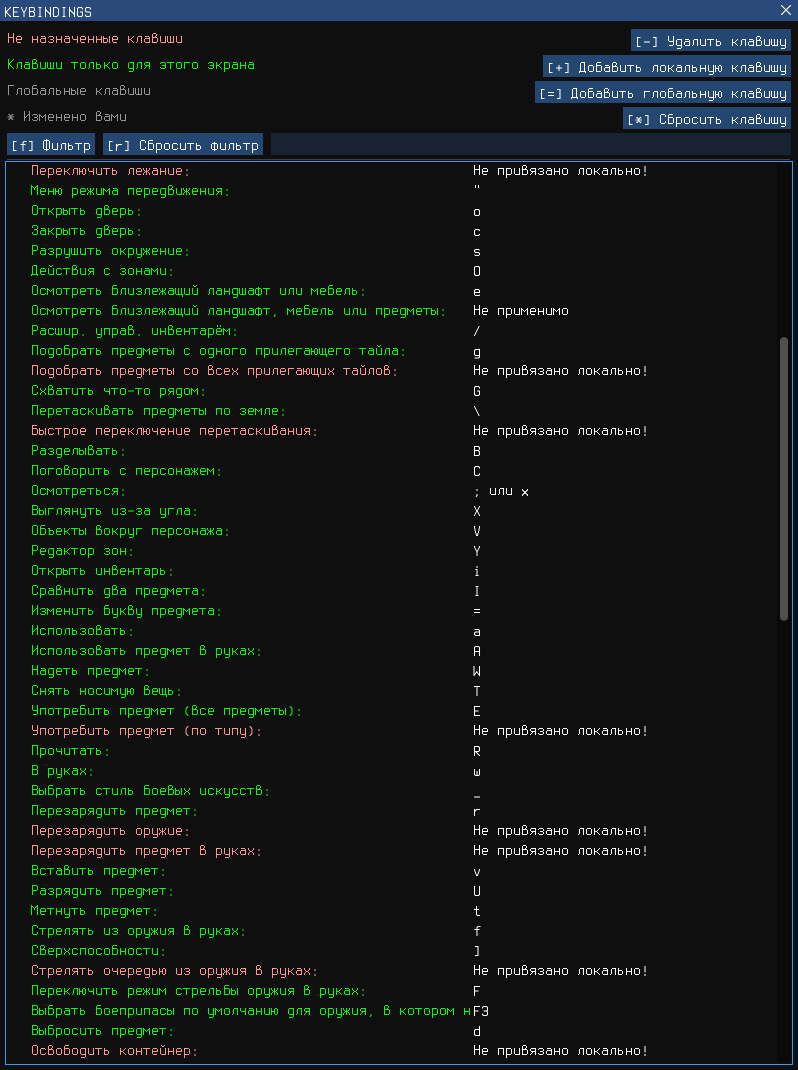Click 'Сбросить фильтр' to reset filter
Screen dimensions: 798x1070
(x=183, y=145)
